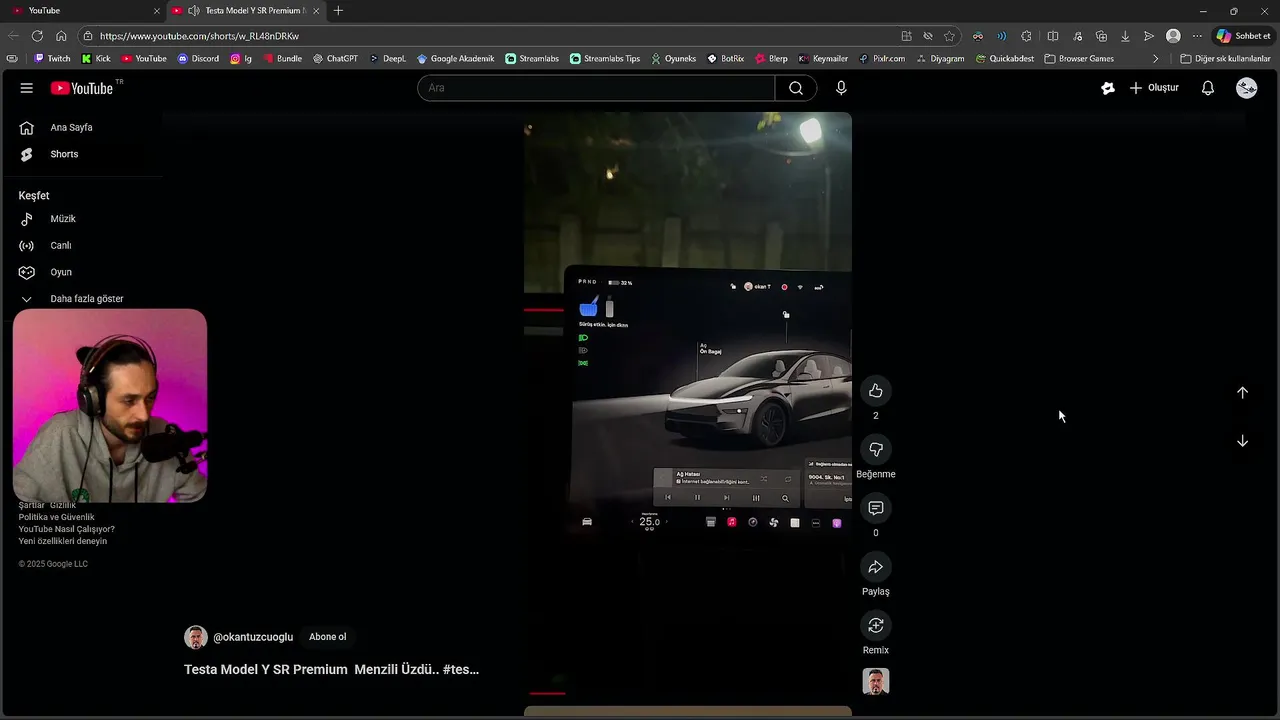Dislike the short with thumbs-down icon
Screen dimensions: 1280x720
876,450
